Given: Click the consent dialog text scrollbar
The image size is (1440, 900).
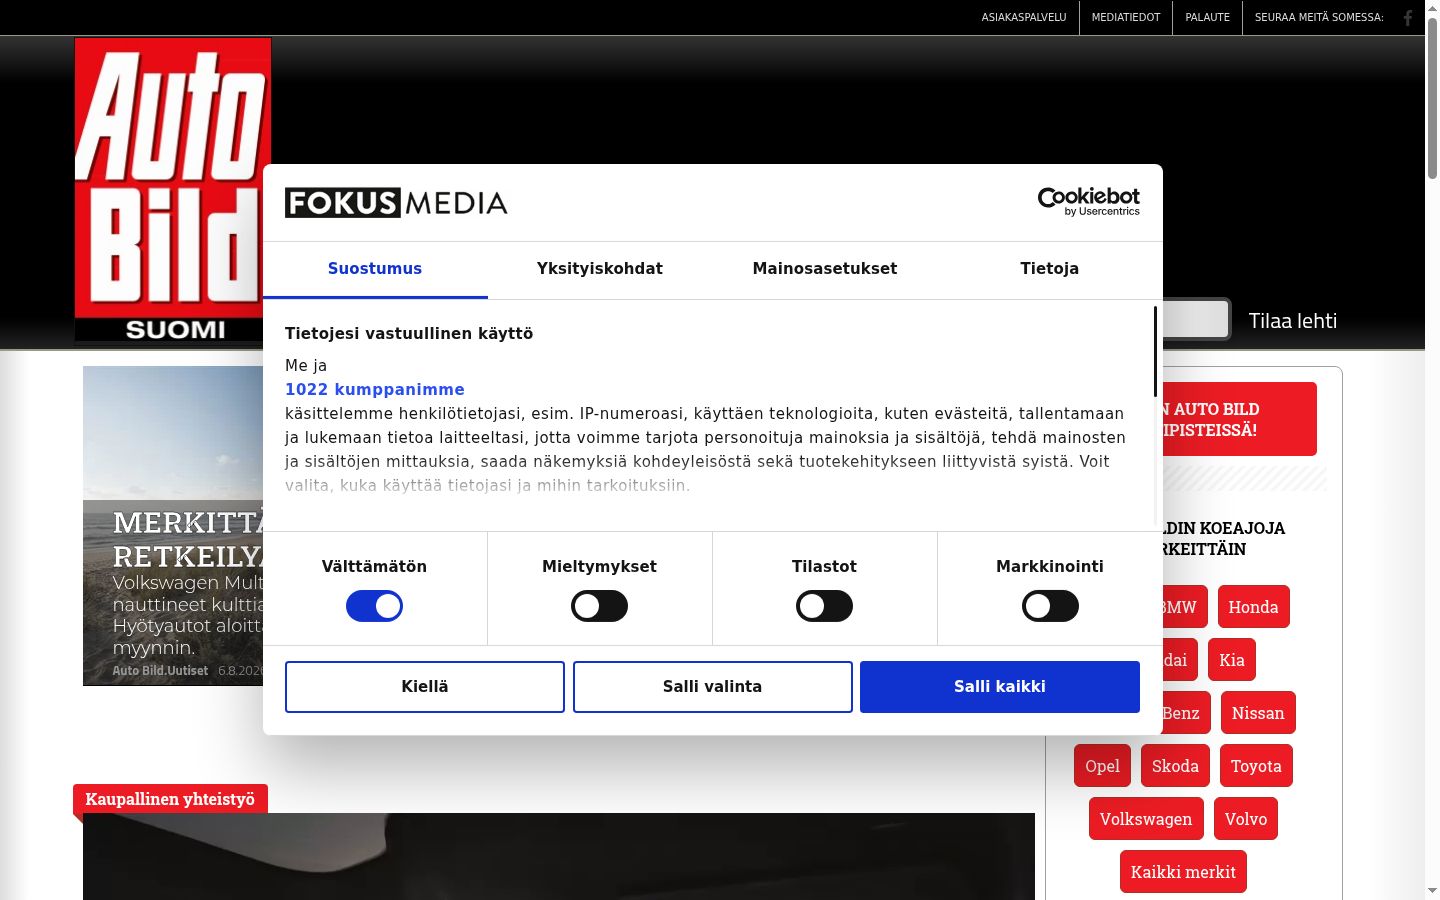Looking at the screenshot, I should click(1155, 352).
